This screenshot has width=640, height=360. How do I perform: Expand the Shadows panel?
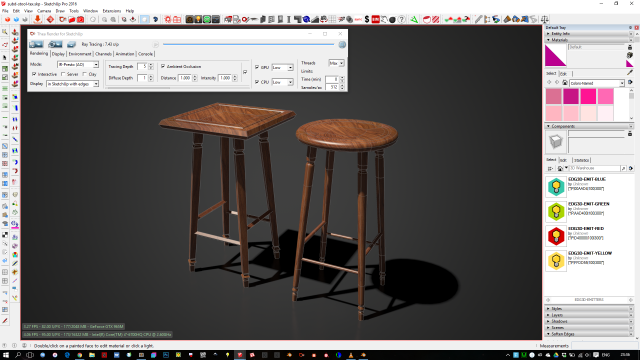pos(548,321)
